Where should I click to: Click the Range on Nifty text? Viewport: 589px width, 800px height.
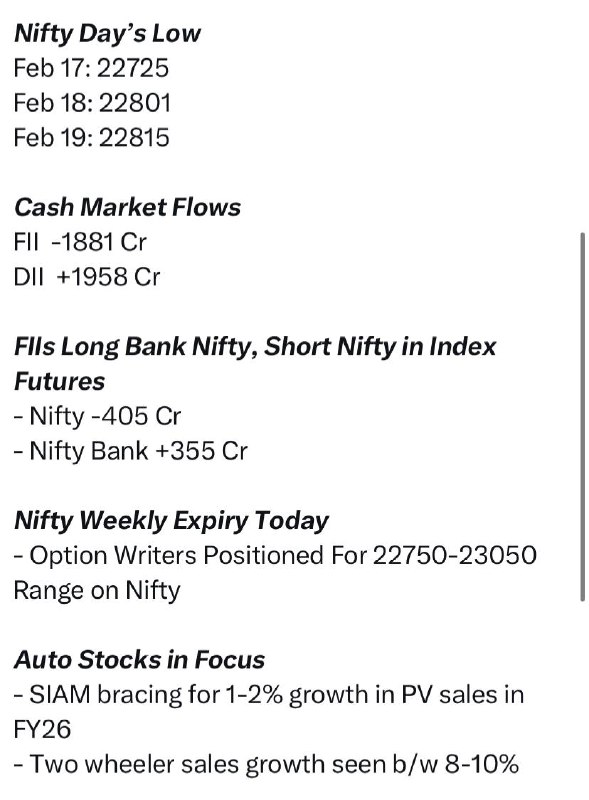coord(97,590)
